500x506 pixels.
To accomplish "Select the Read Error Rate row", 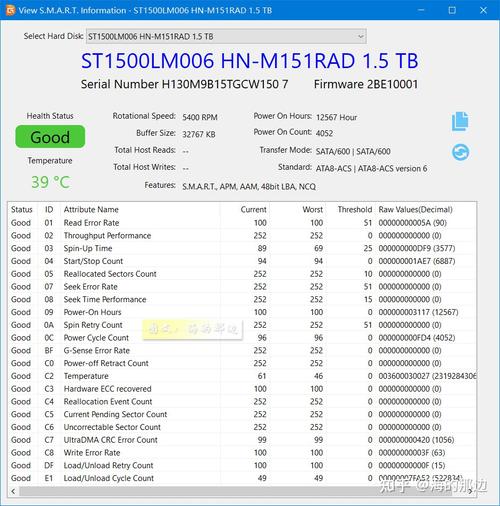I will click(x=242, y=223).
